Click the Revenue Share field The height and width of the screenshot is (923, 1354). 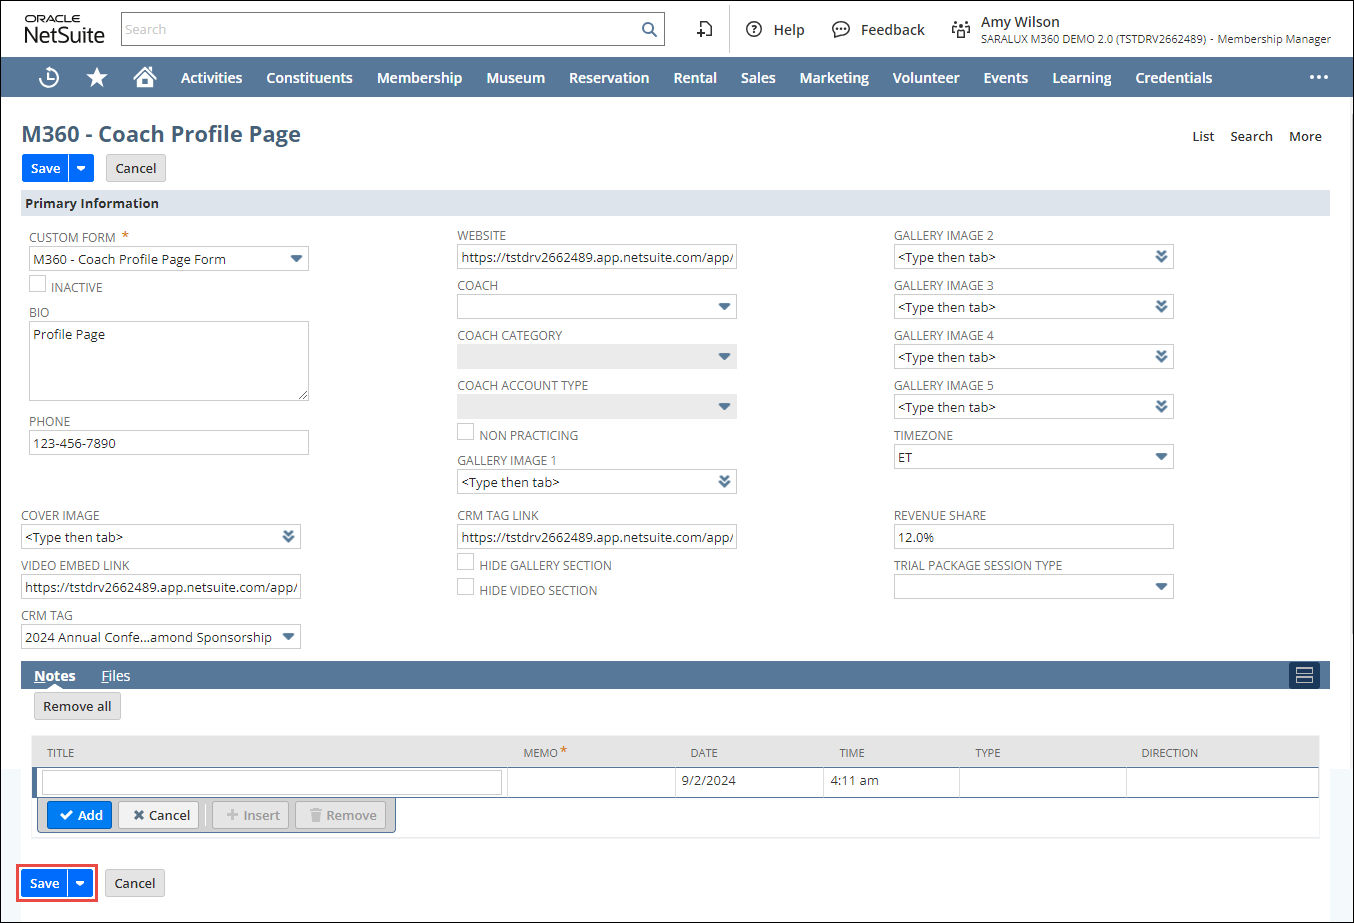click(x=1032, y=537)
